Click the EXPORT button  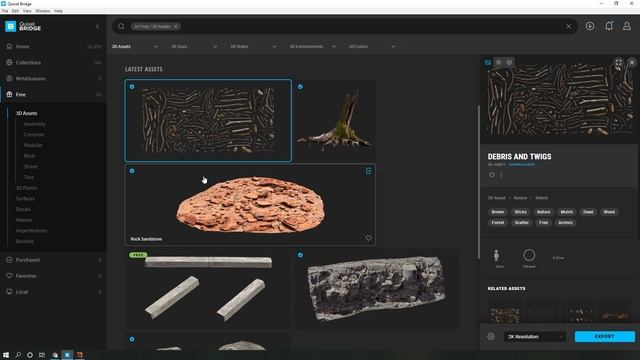point(604,336)
